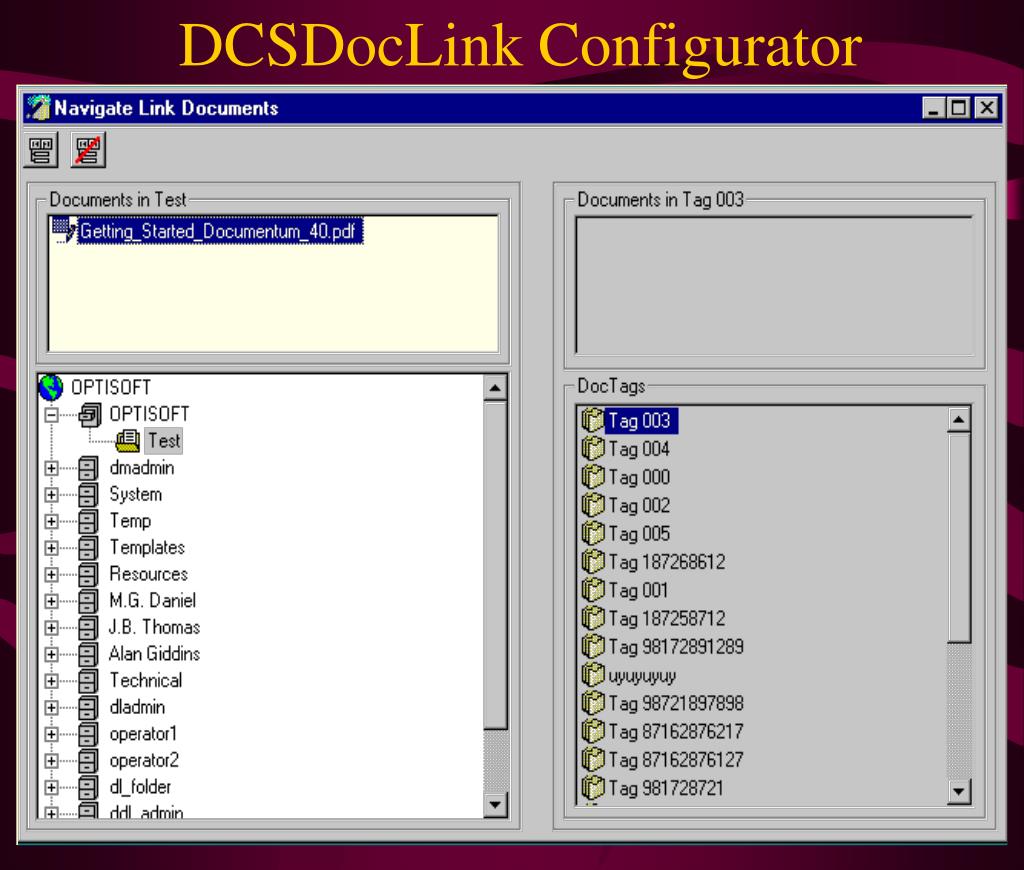1024x870 pixels.
Task: Expand the J.B. Thomas cabinet
Action: click(52, 628)
